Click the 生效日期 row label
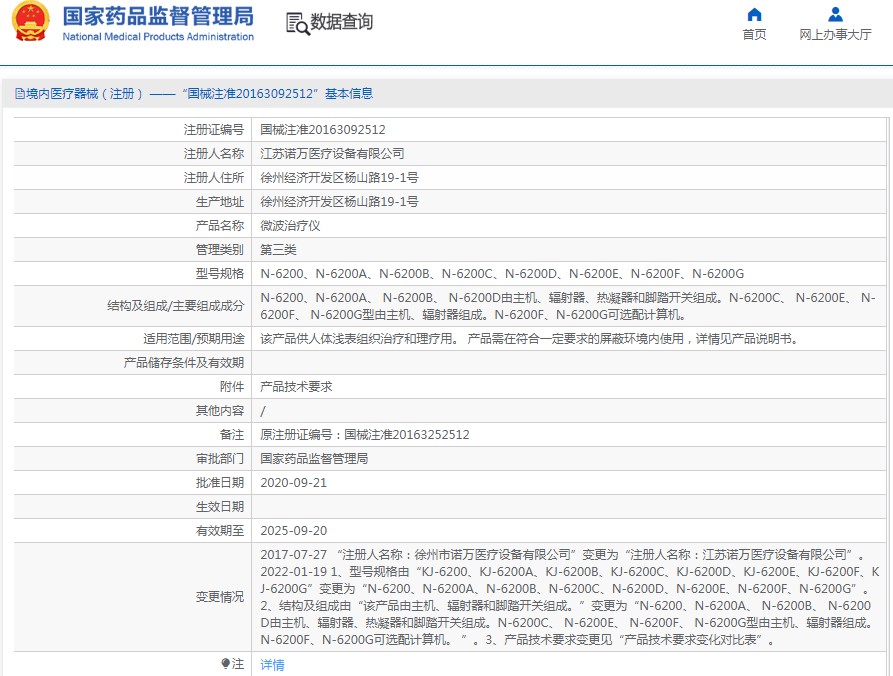 [x=220, y=507]
